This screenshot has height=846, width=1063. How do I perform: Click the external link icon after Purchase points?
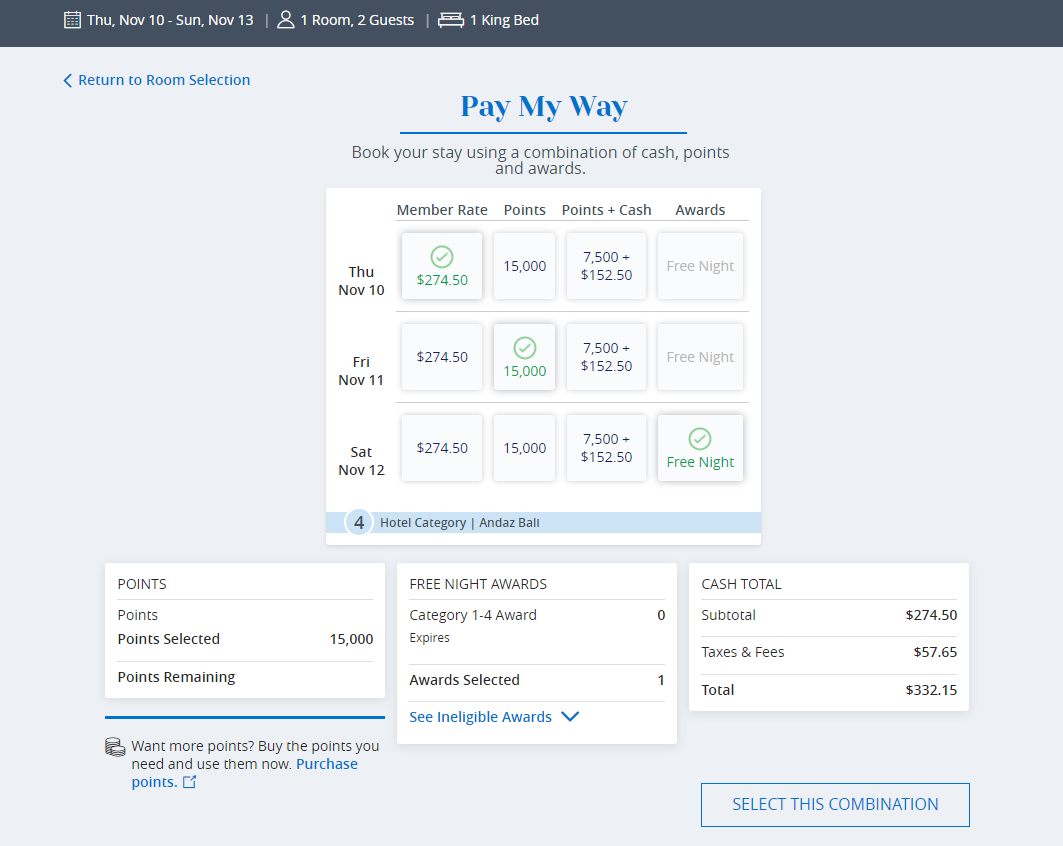tap(190, 782)
